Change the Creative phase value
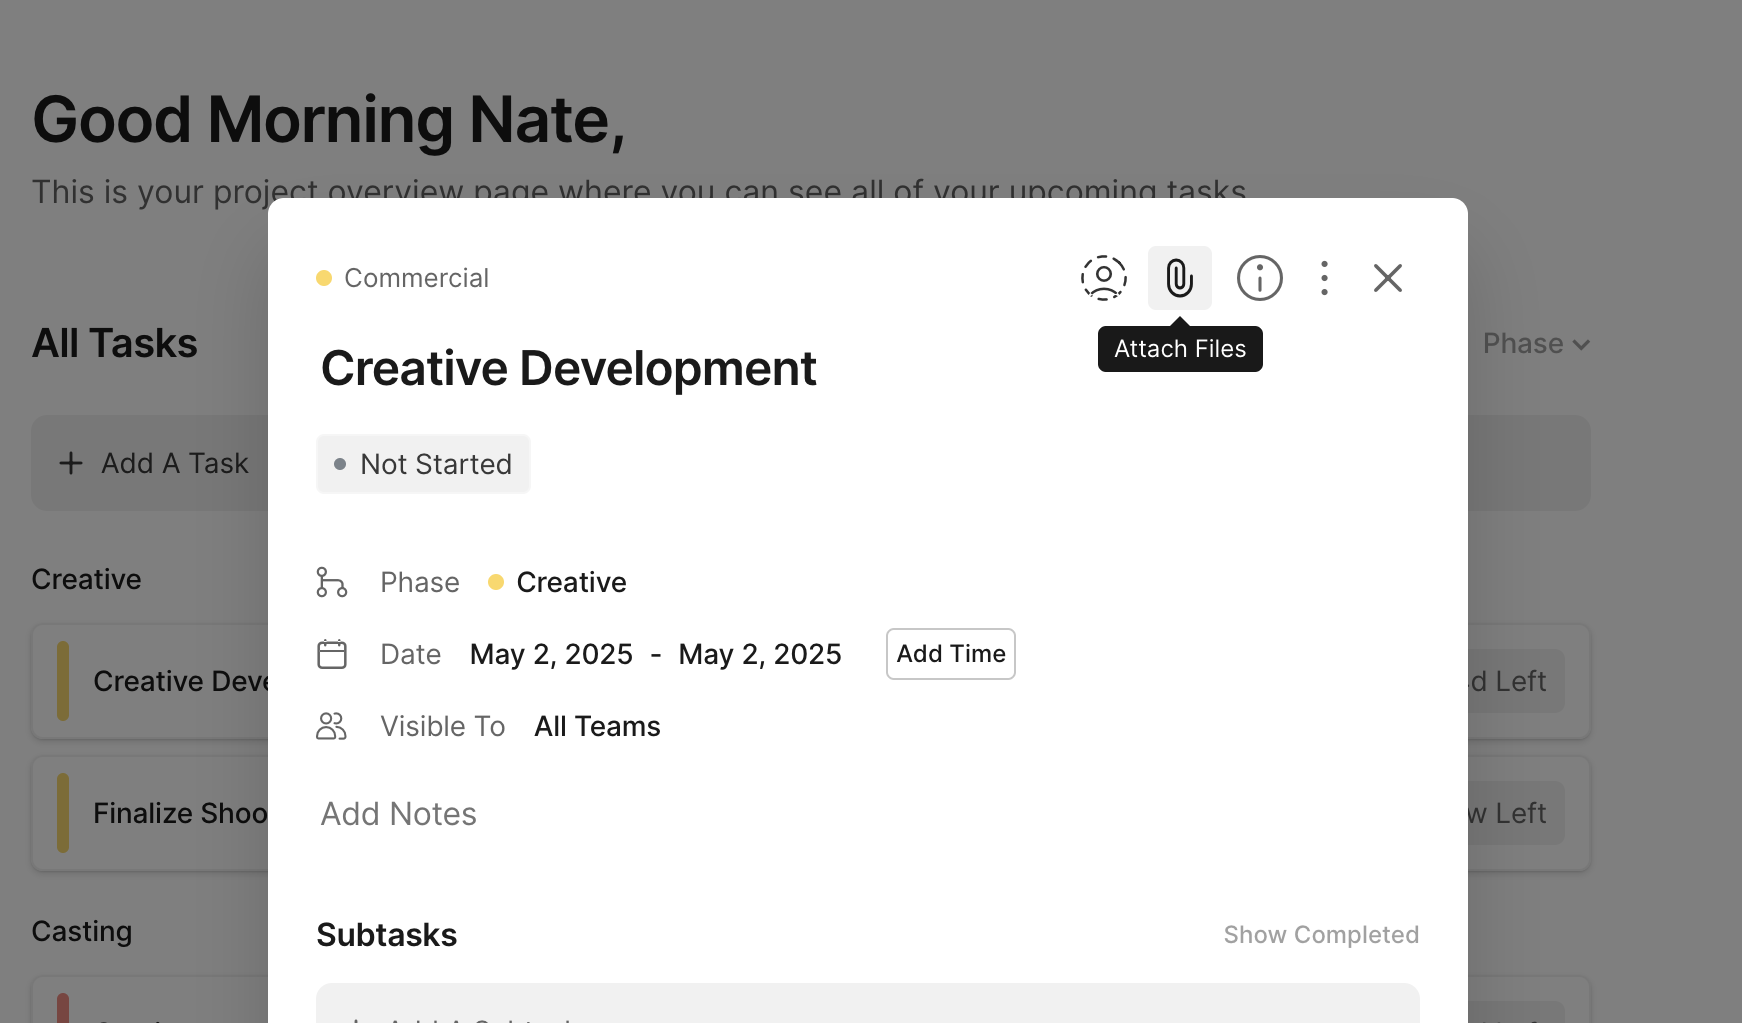Viewport: 1742px width, 1023px height. pyautogui.click(x=570, y=582)
